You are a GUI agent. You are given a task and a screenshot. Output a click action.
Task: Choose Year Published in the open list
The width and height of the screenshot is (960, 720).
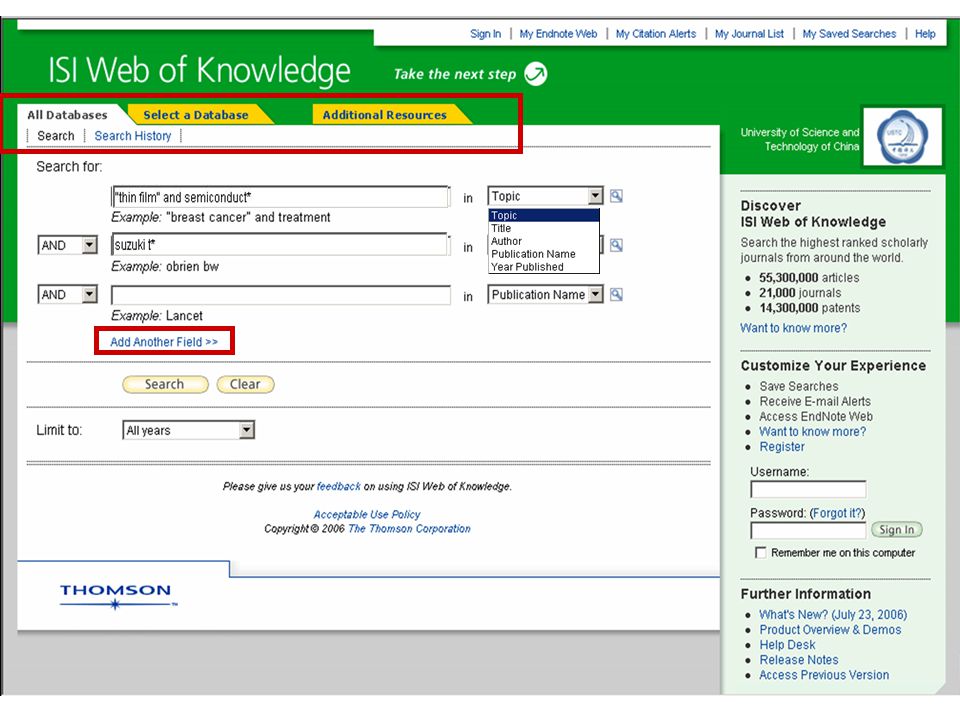click(544, 267)
